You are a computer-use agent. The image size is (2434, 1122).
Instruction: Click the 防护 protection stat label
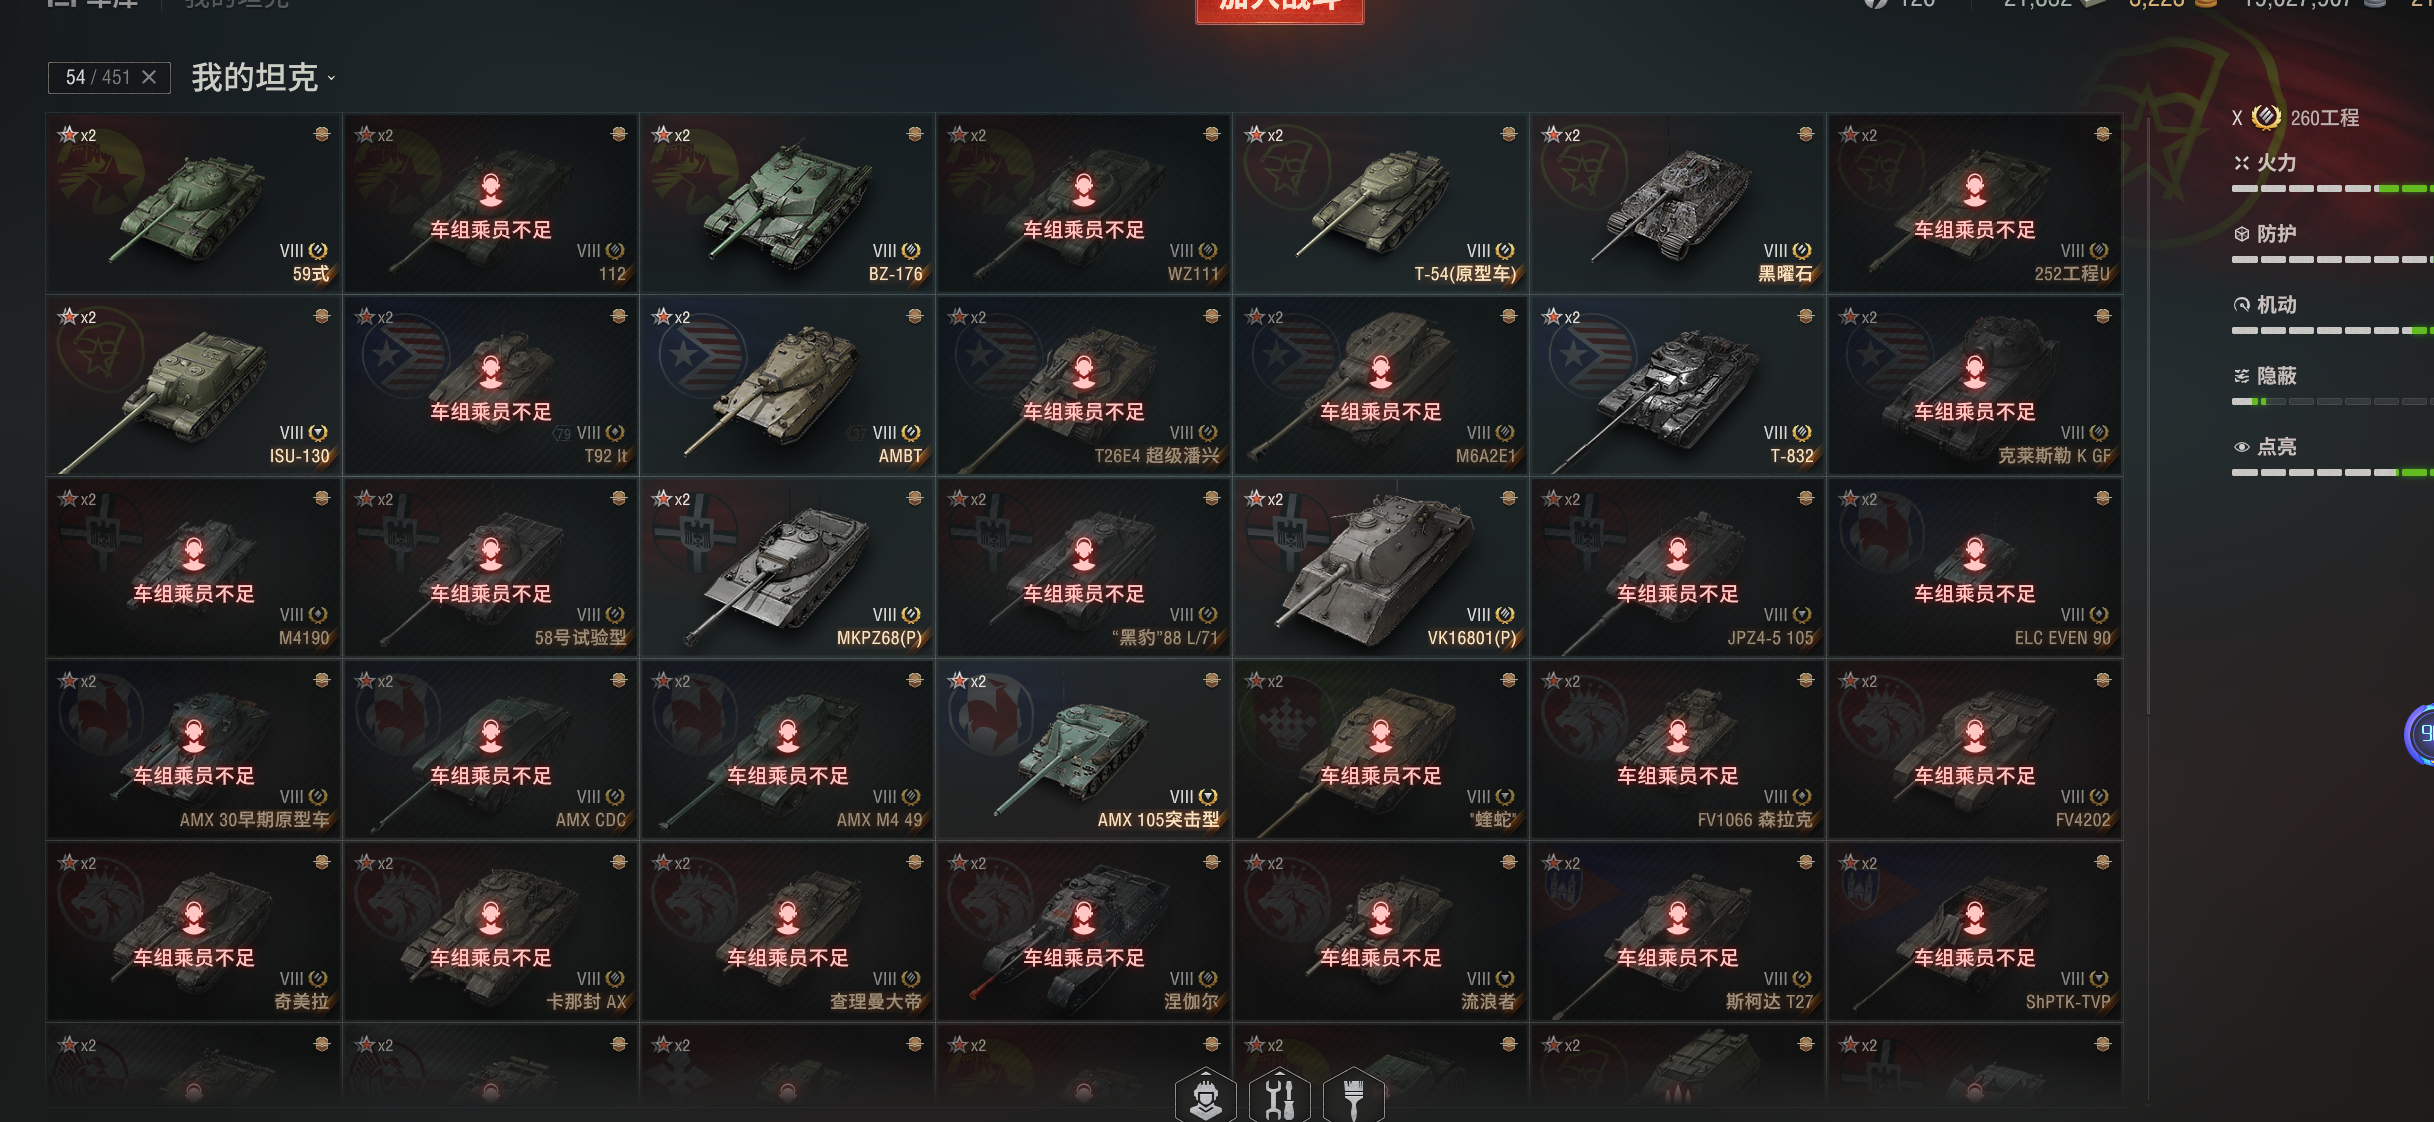tap(2277, 234)
